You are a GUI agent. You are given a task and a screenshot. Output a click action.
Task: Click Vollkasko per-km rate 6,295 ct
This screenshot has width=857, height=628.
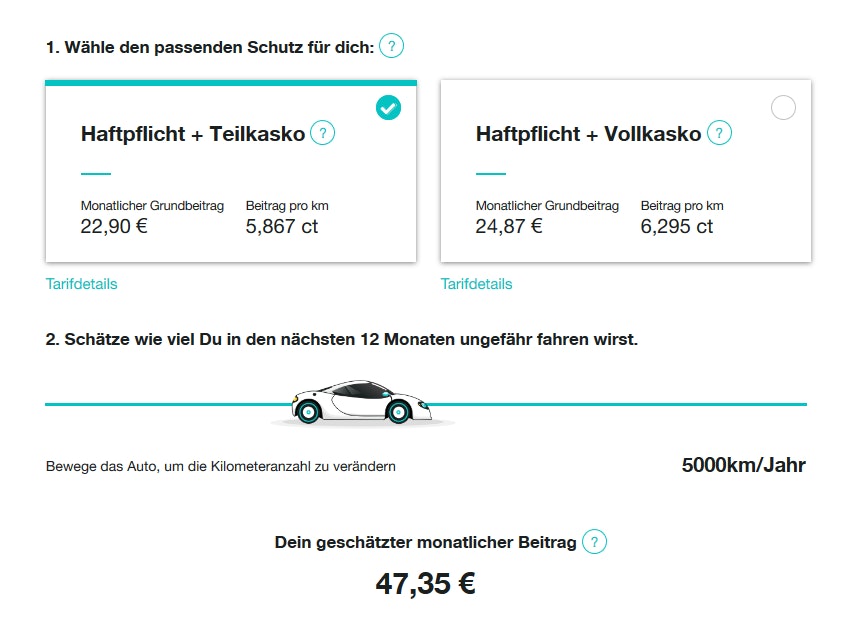[x=677, y=226]
